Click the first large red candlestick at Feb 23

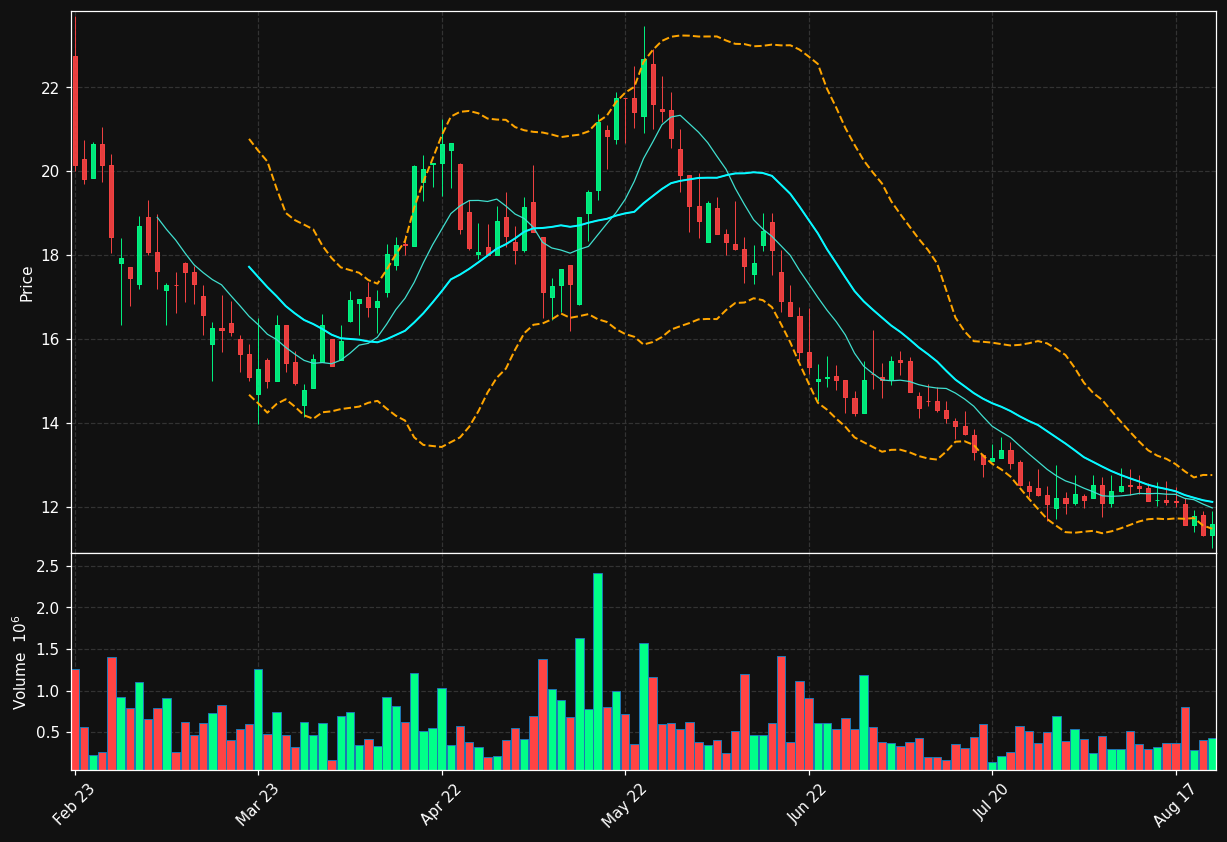75,111
